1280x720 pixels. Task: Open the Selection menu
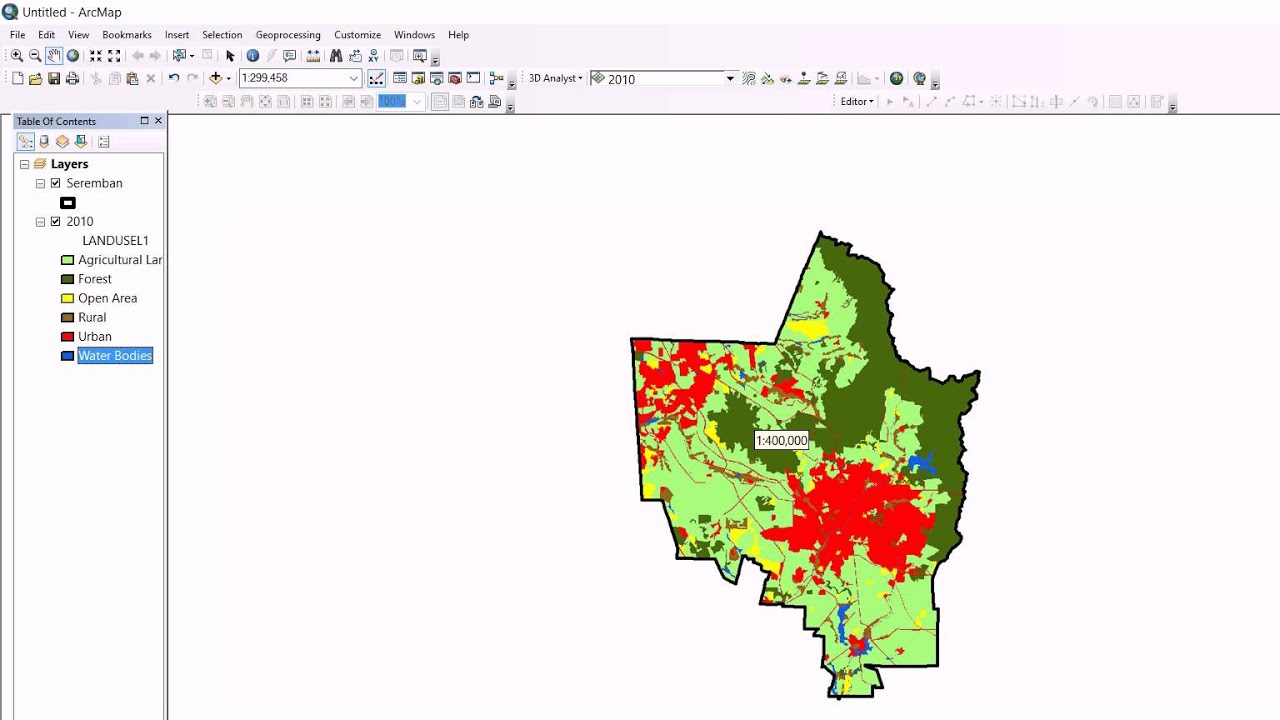pyautogui.click(x=222, y=35)
